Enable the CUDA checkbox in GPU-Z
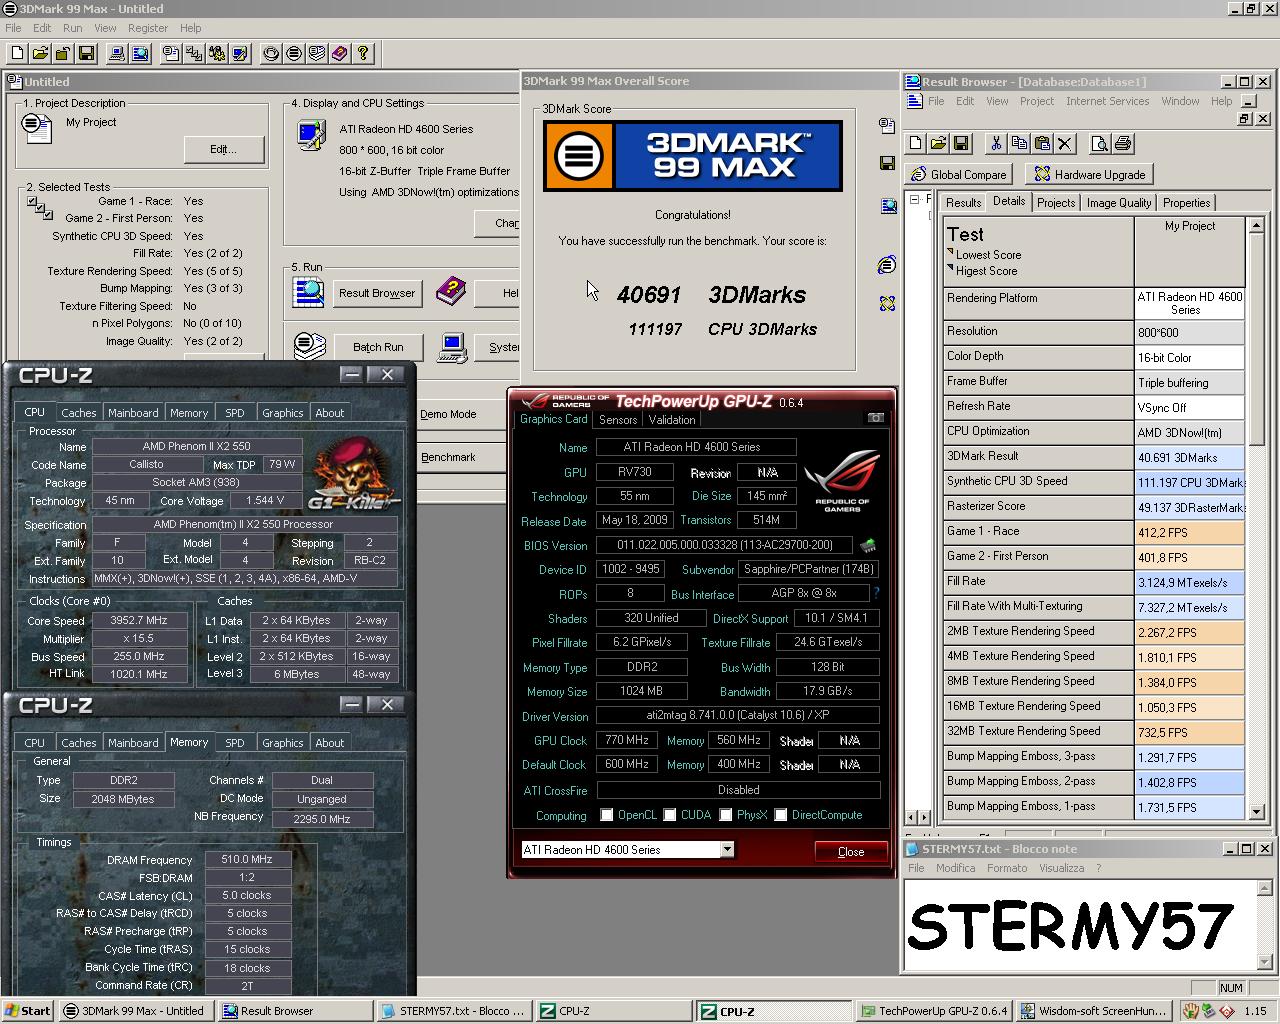 pyautogui.click(x=669, y=815)
